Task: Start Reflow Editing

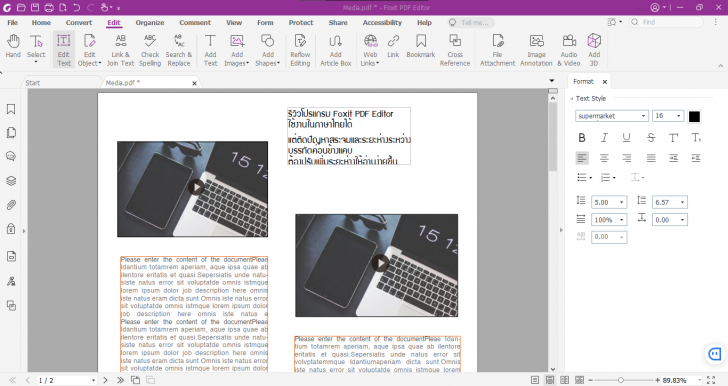Action: tap(300, 49)
